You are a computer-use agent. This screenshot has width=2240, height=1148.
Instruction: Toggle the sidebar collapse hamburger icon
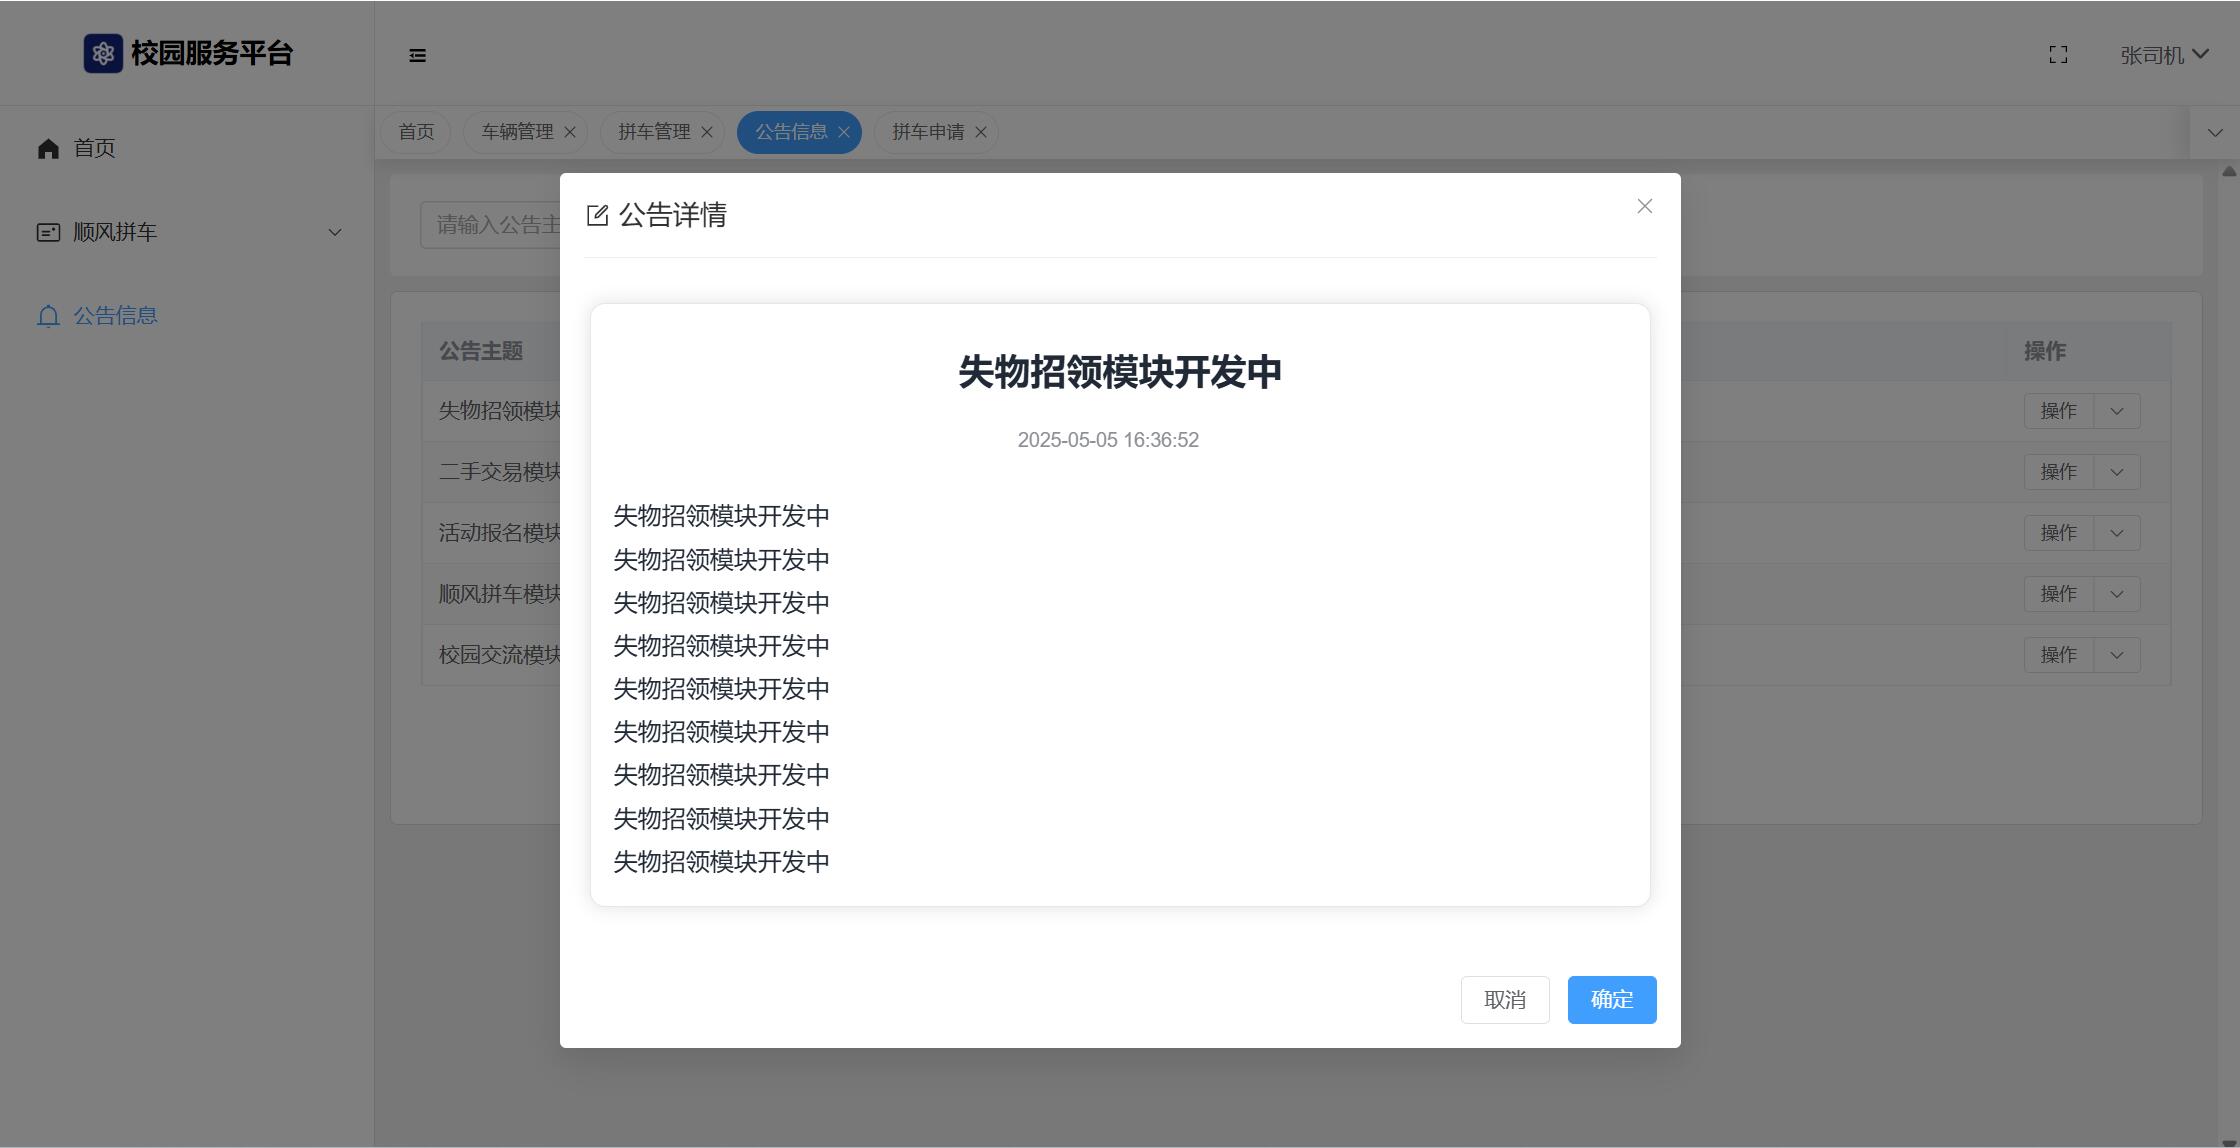pos(418,56)
